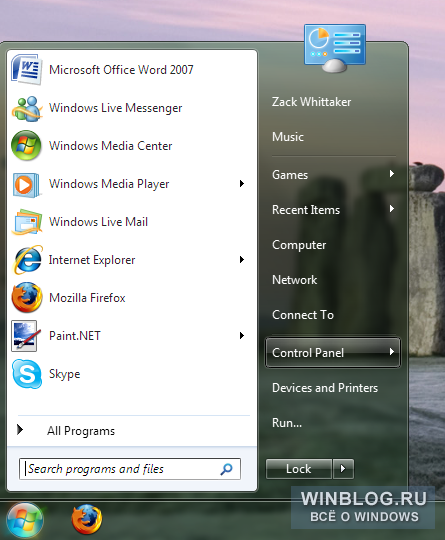Open the Microsoft Office Word 2007 icon

[x=27, y=70]
